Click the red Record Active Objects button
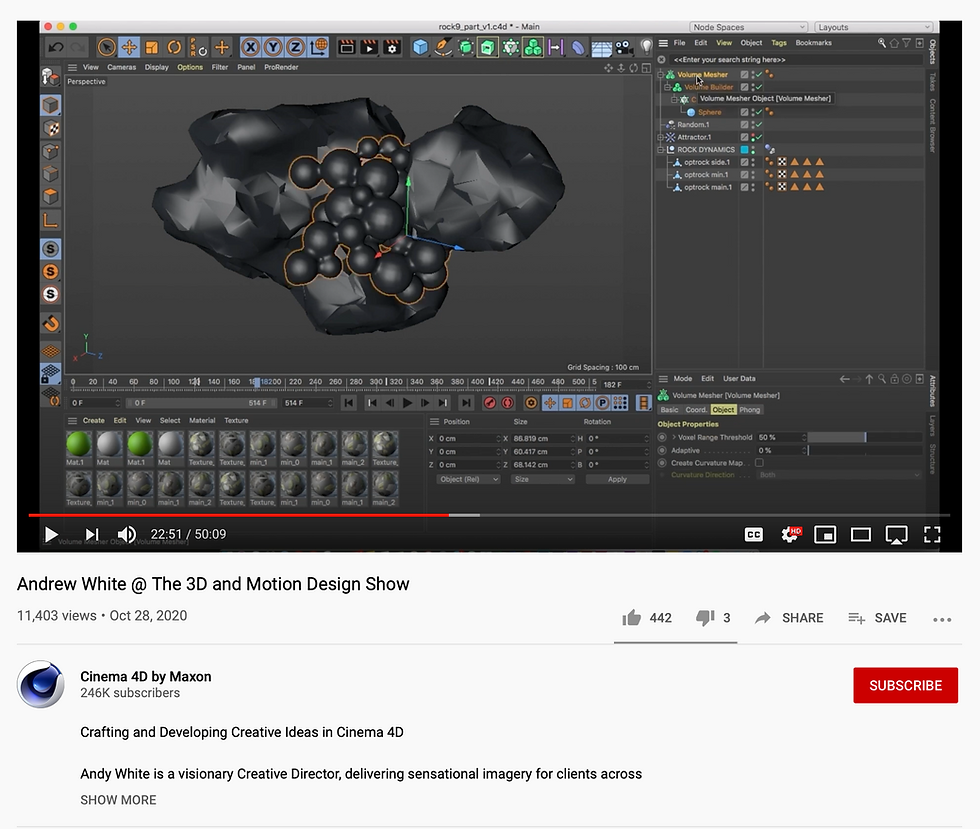The width and height of the screenshot is (980, 829). click(490, 403)
